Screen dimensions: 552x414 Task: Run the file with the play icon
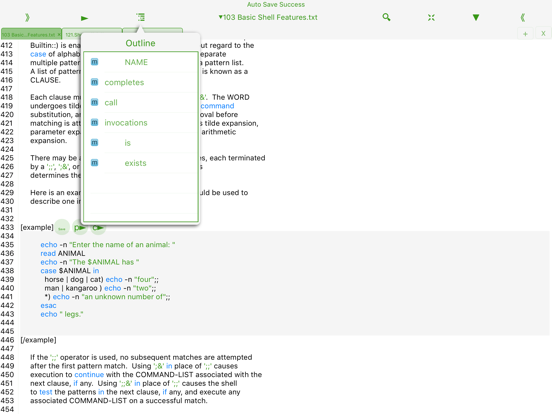(84, 18)
